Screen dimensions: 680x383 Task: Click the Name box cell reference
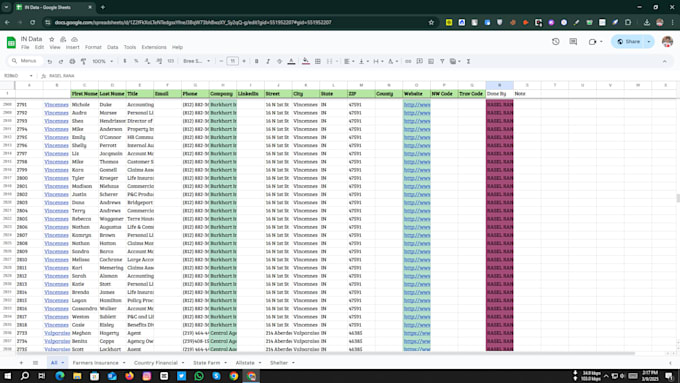coord(17,76)
